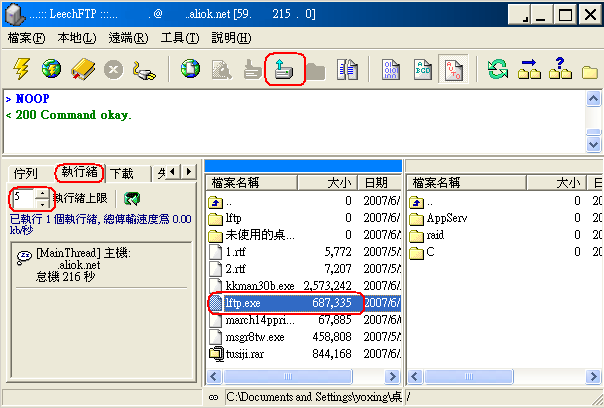Viewport: 604px width, 408px height.
Task: Open the 遠端 (Remote) menu
Action: pyautogui.click(x=127, y=38)
